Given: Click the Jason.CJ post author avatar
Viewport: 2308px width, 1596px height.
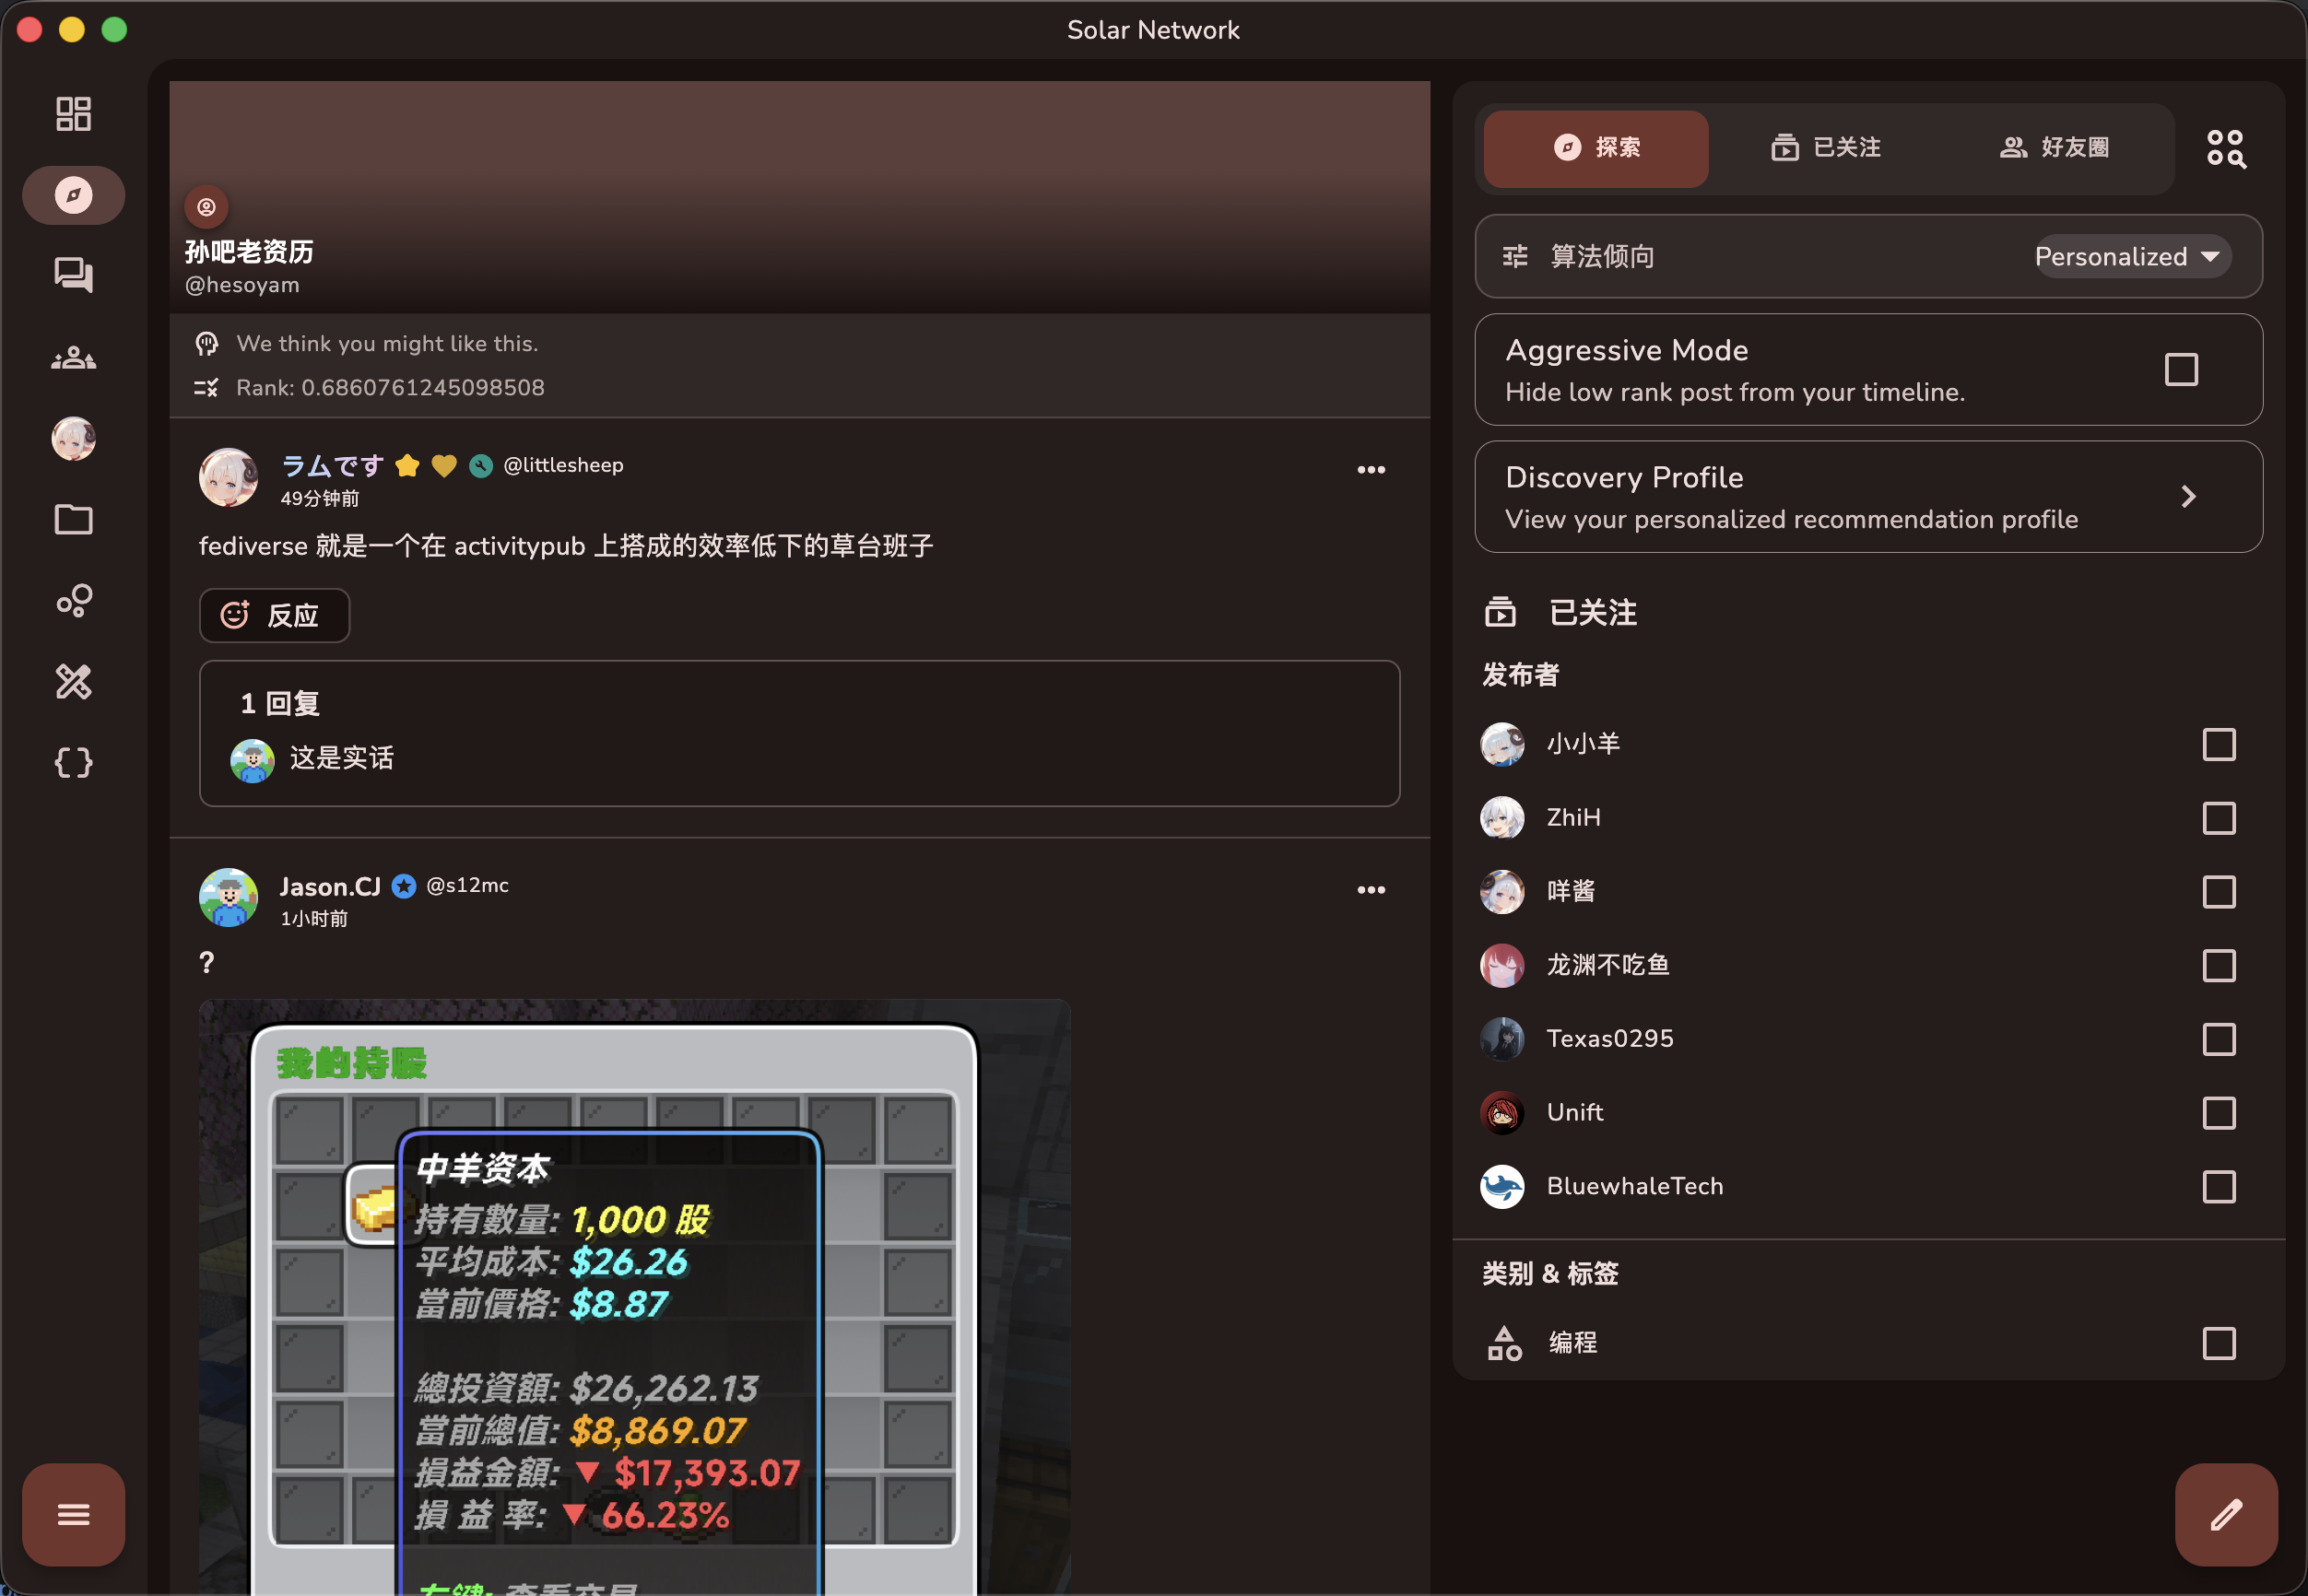Looking at the screenshot, I should pyautogui.click(x=228, y=897).
